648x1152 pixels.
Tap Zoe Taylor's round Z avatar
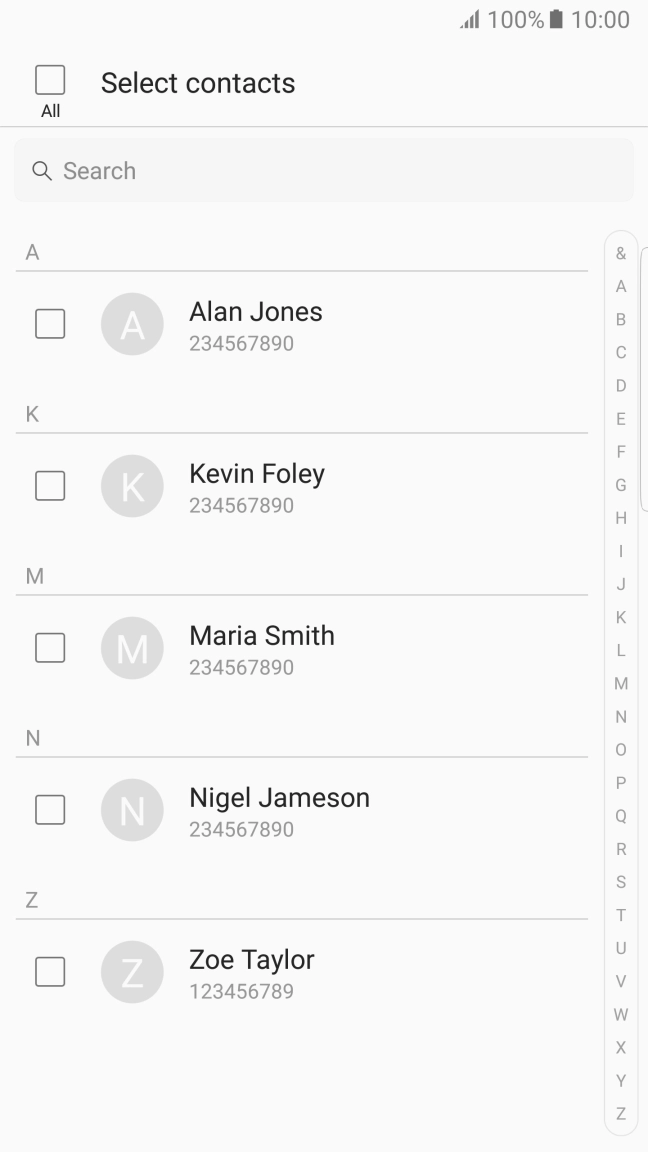coord(132,972)
